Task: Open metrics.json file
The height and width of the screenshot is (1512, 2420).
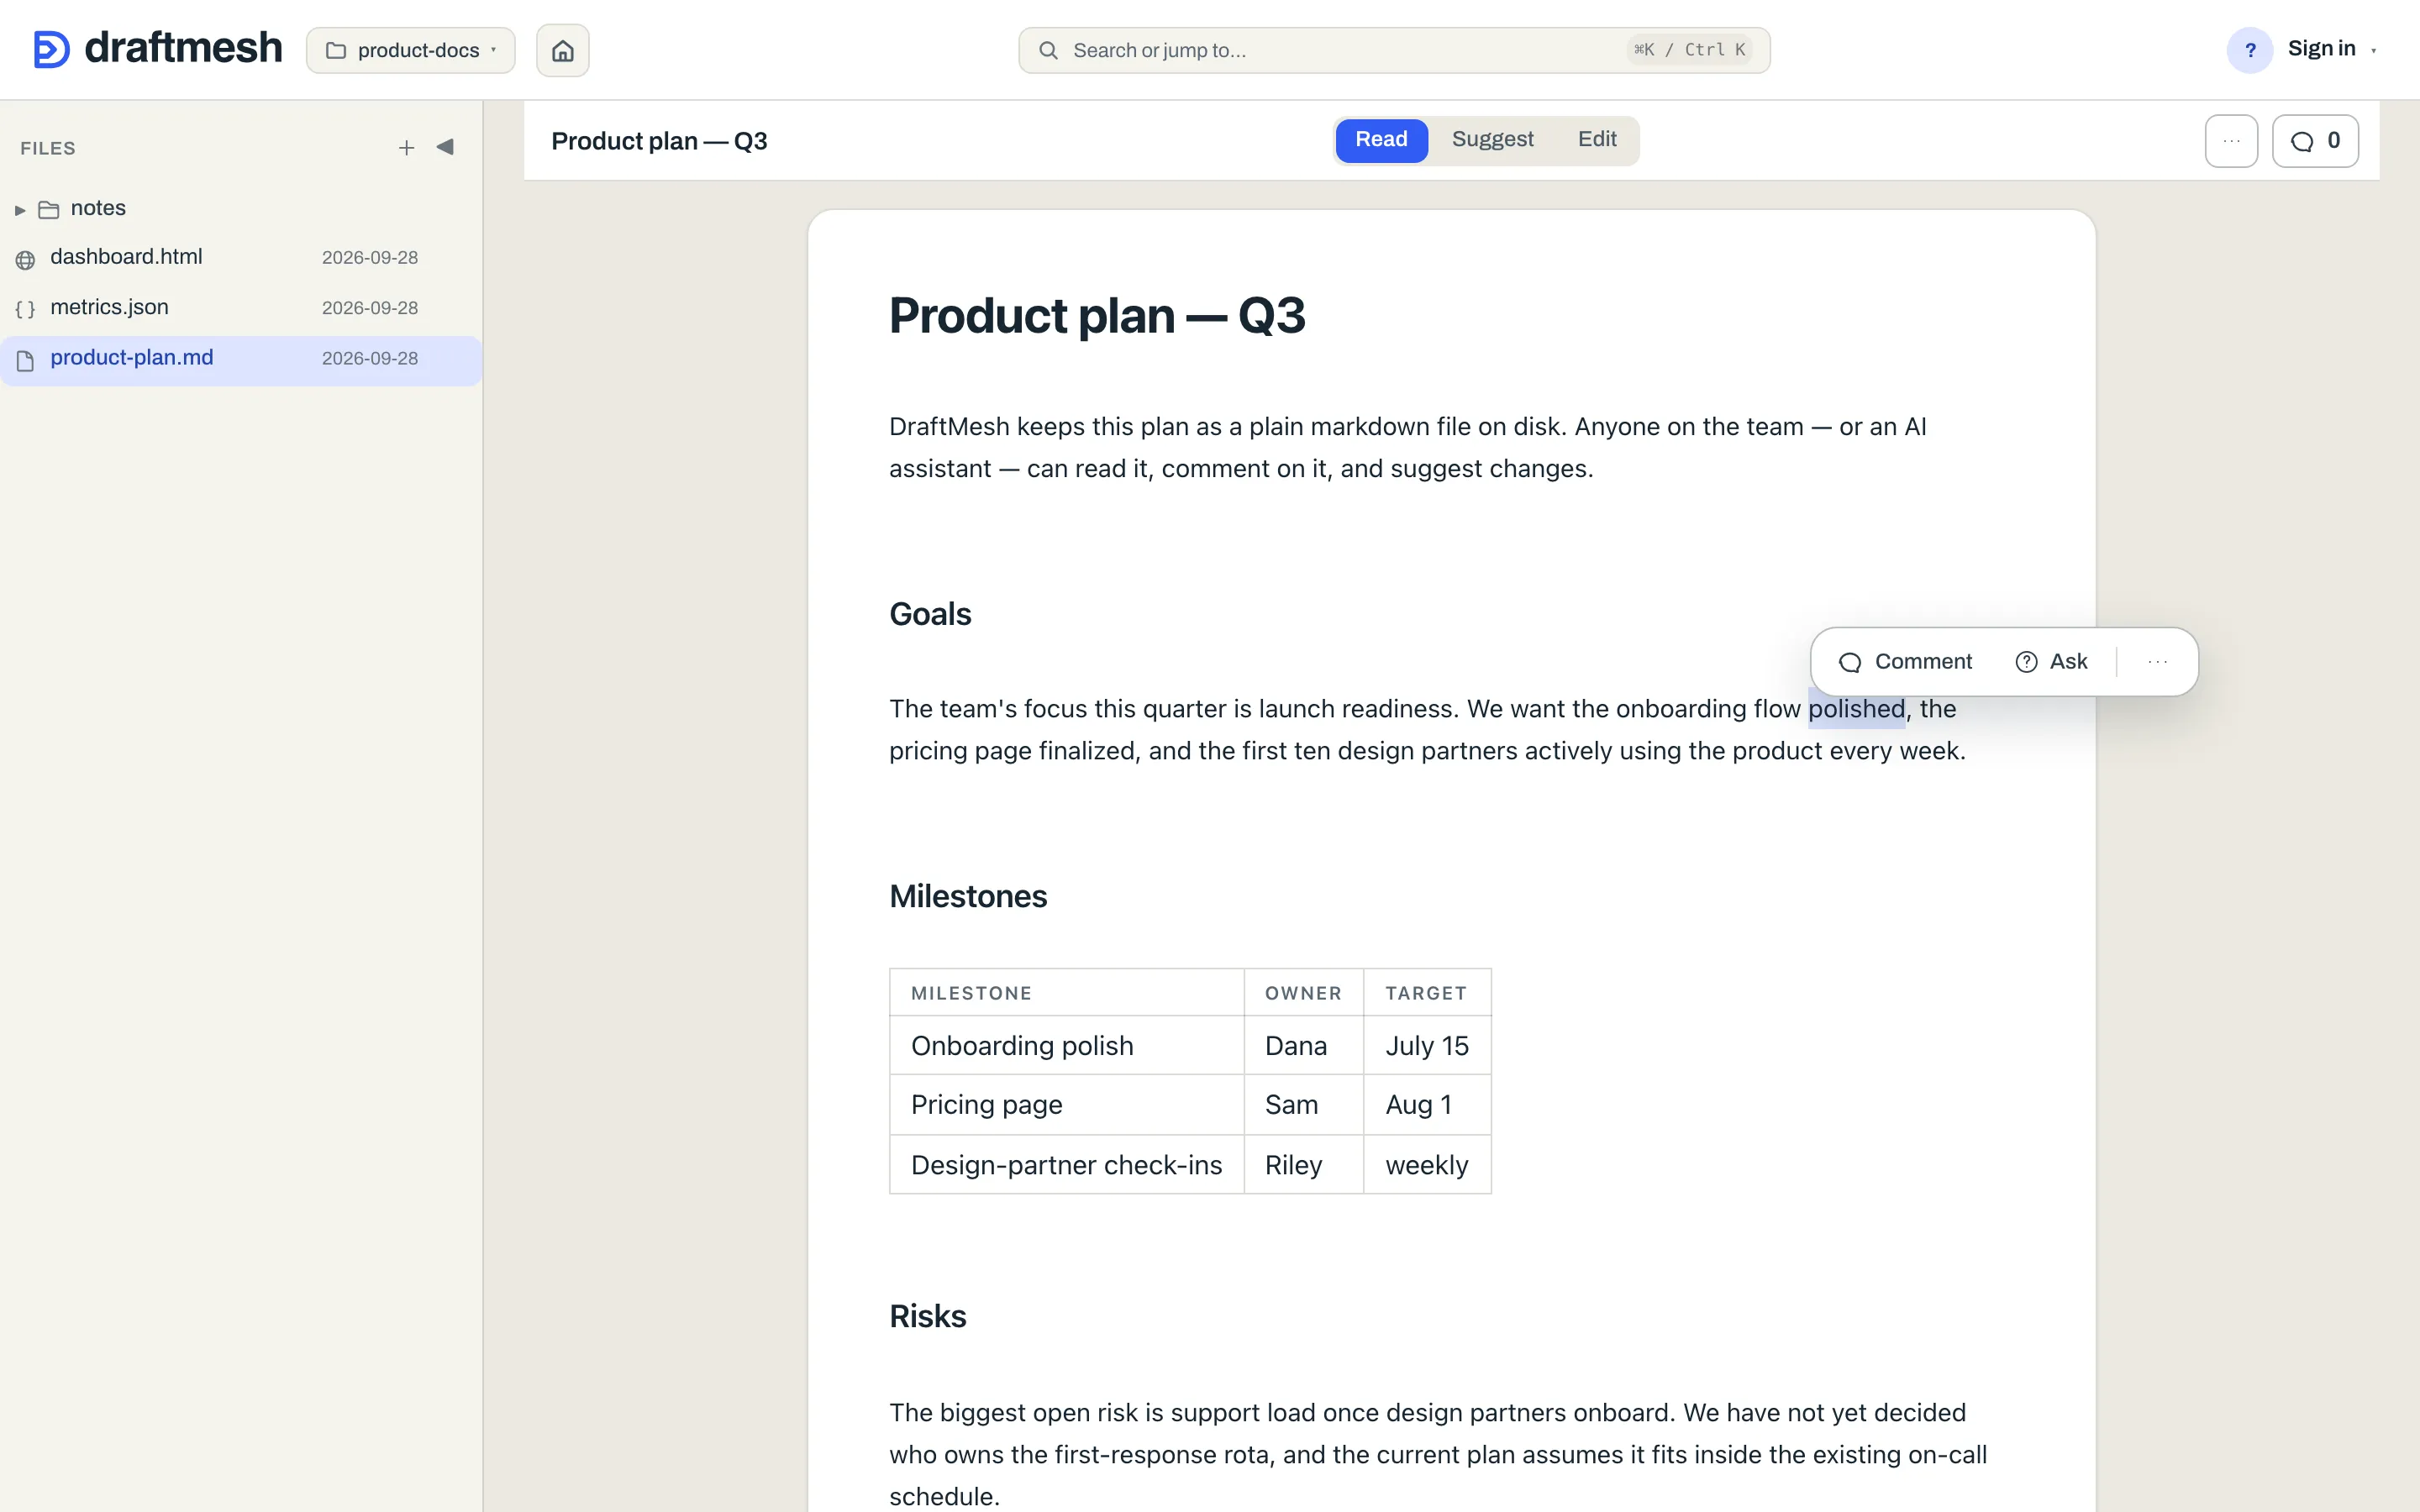Action: (240, 308)
